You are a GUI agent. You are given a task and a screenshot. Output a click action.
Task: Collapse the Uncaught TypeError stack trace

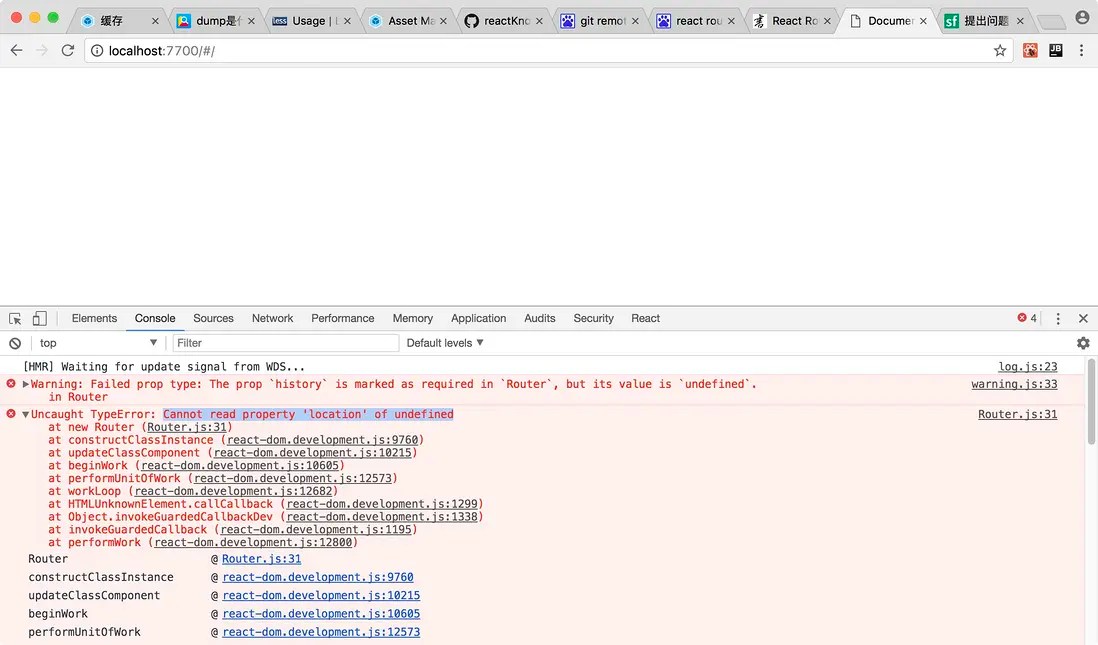click(24, 413)
